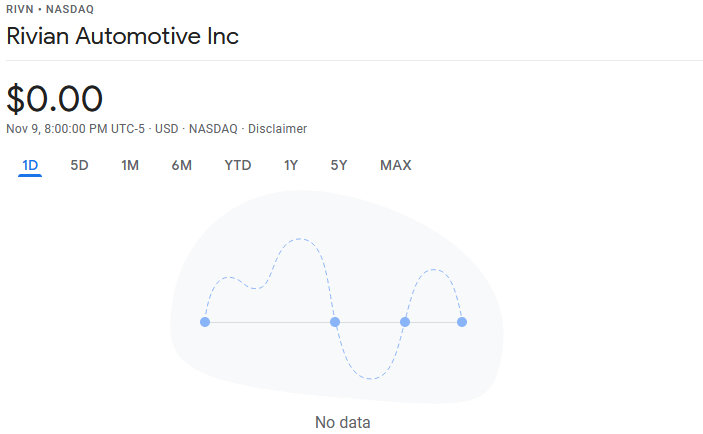This screenshot has height=434, width=703.
Task: Click the third blue dot on chart line
Action: (x=405, y=322)
